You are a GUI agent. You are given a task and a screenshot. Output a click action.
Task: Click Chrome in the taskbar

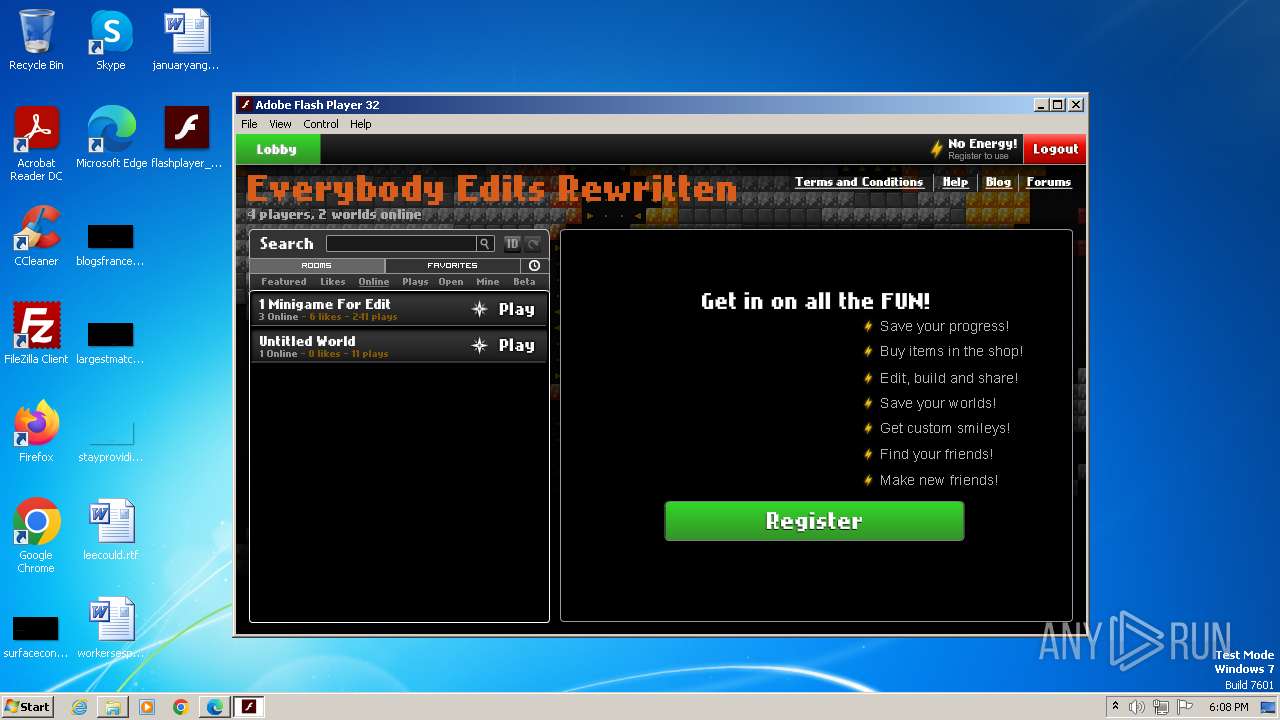180,707
